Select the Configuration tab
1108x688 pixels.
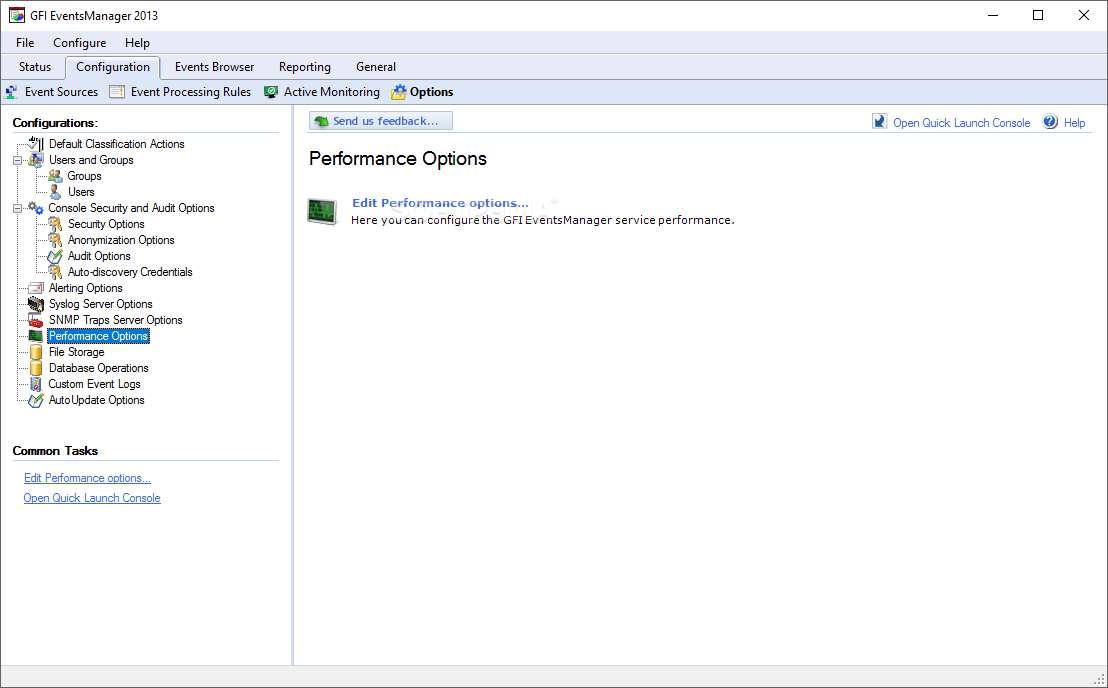pyautogui.click(x=113, y=67)
